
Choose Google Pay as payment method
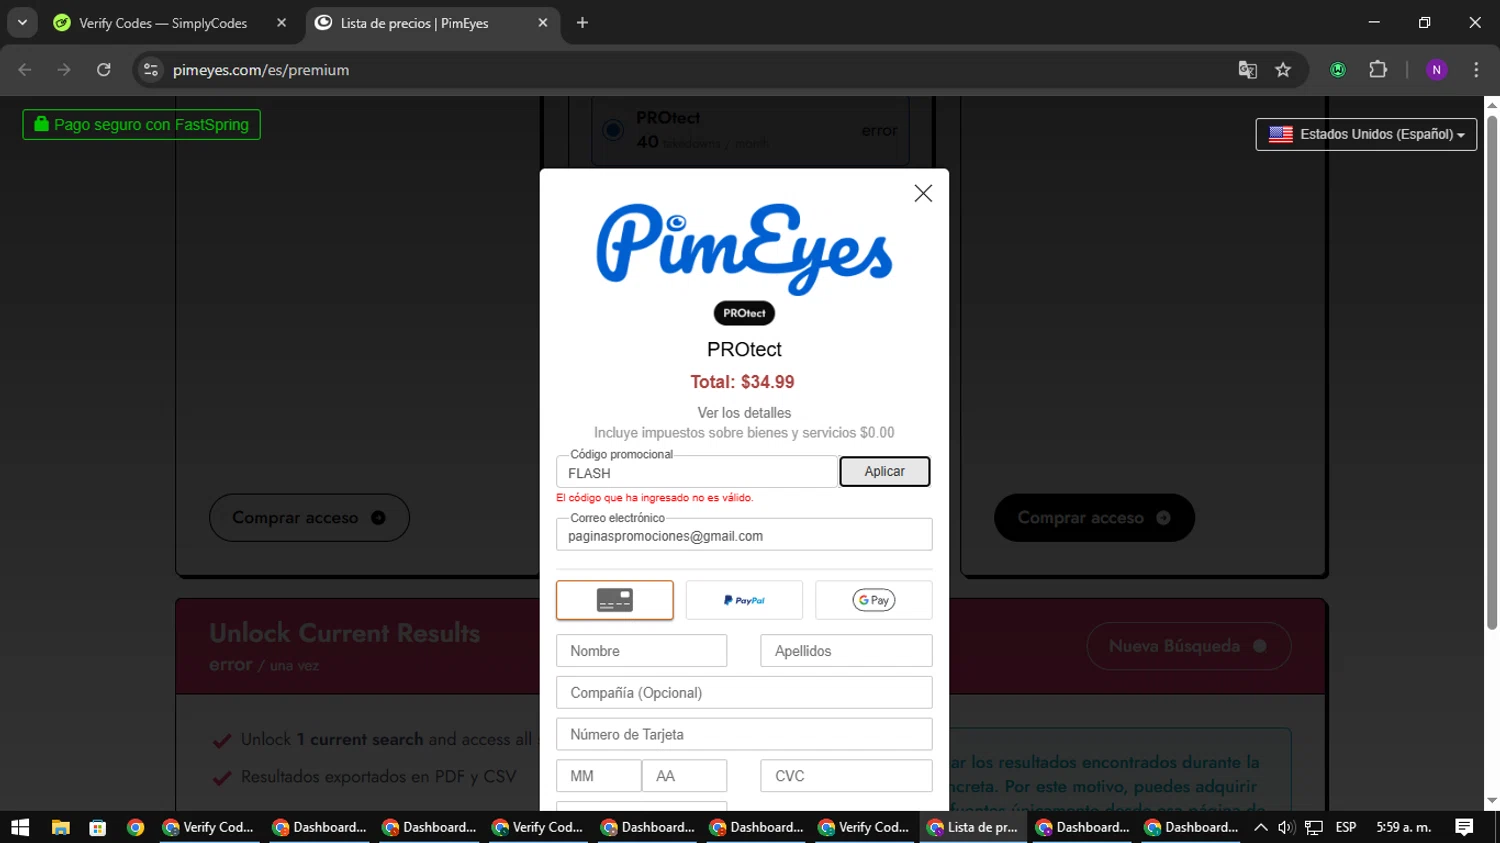[874, 600]
